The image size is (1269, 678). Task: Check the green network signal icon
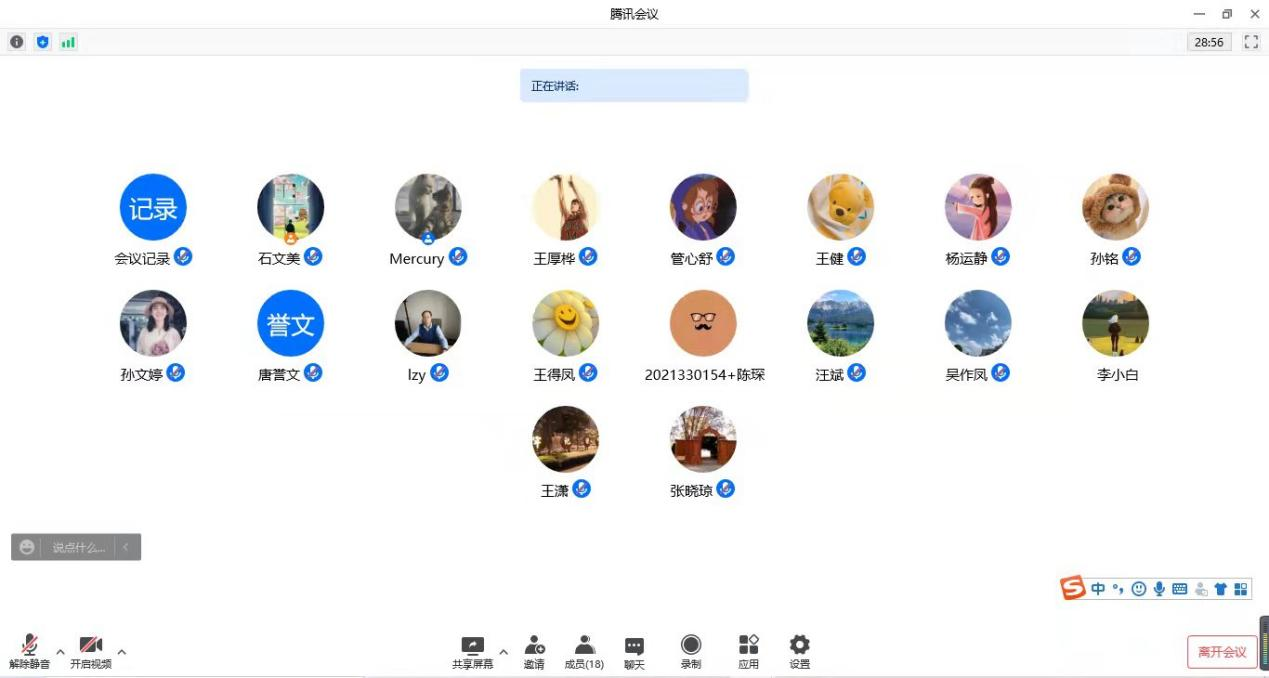click(x=68, y=42)
